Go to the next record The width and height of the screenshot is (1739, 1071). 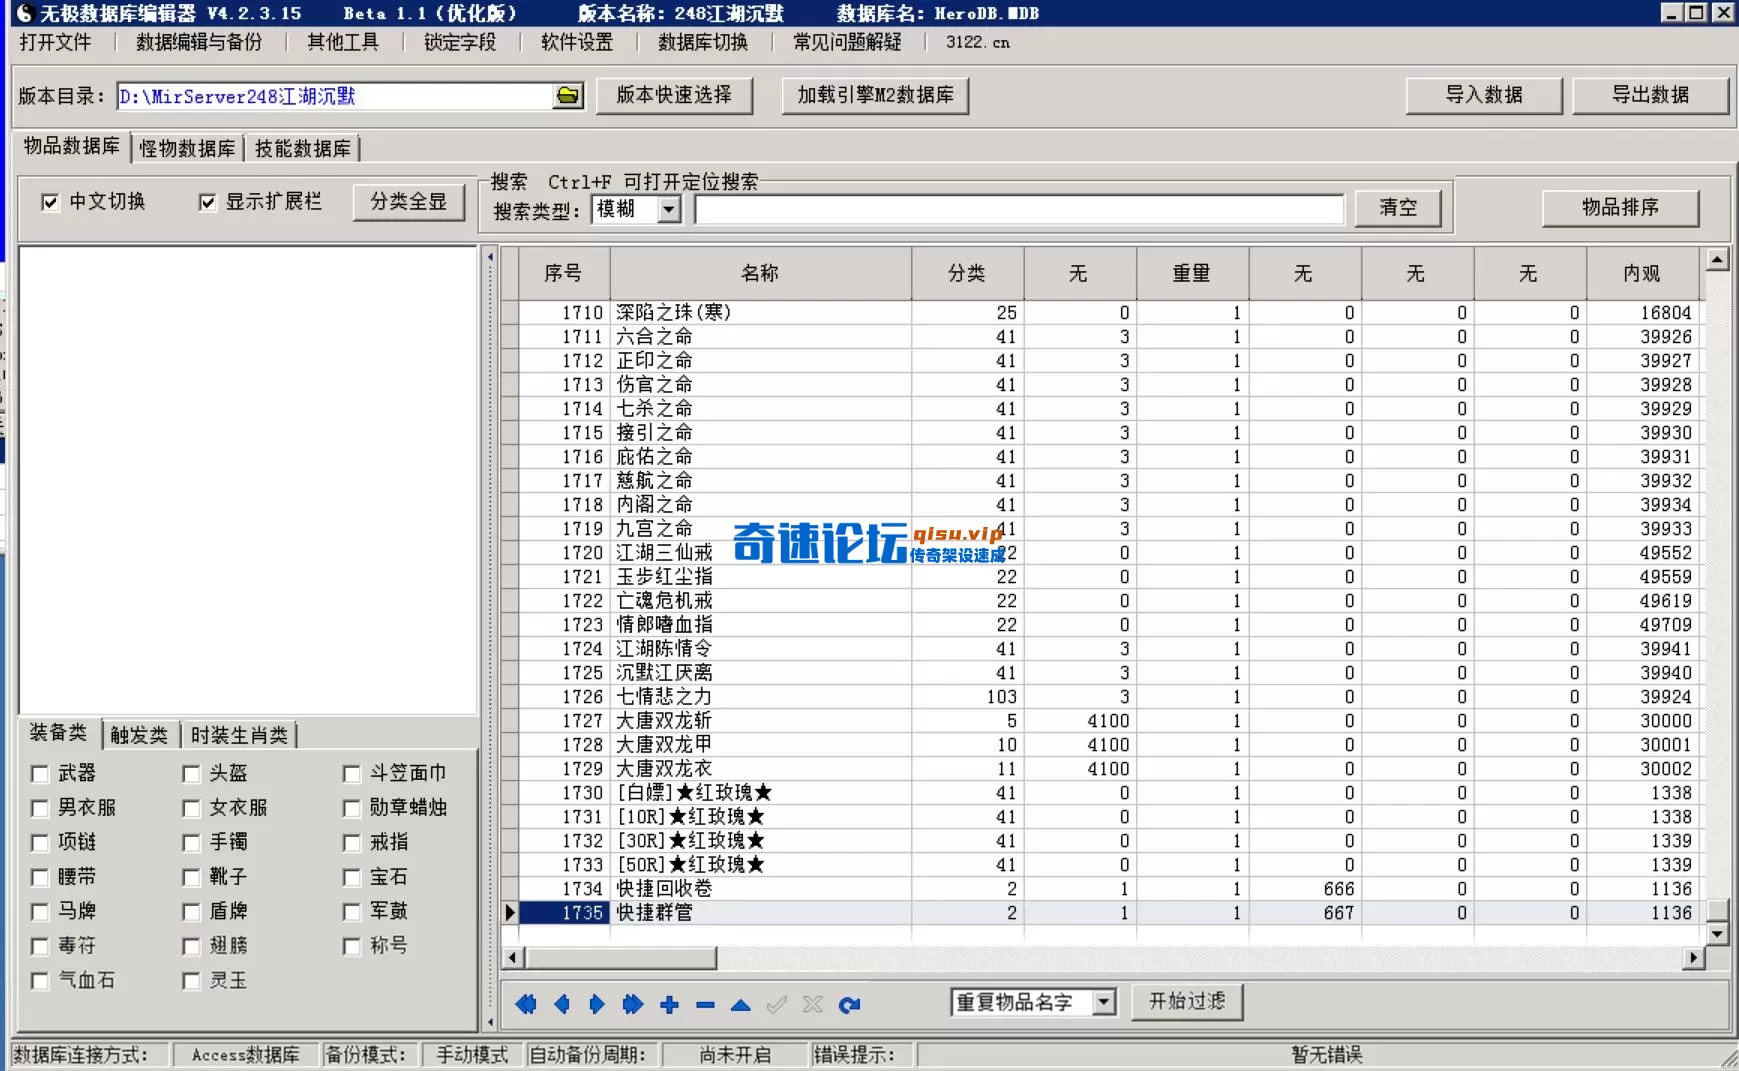597,1004
